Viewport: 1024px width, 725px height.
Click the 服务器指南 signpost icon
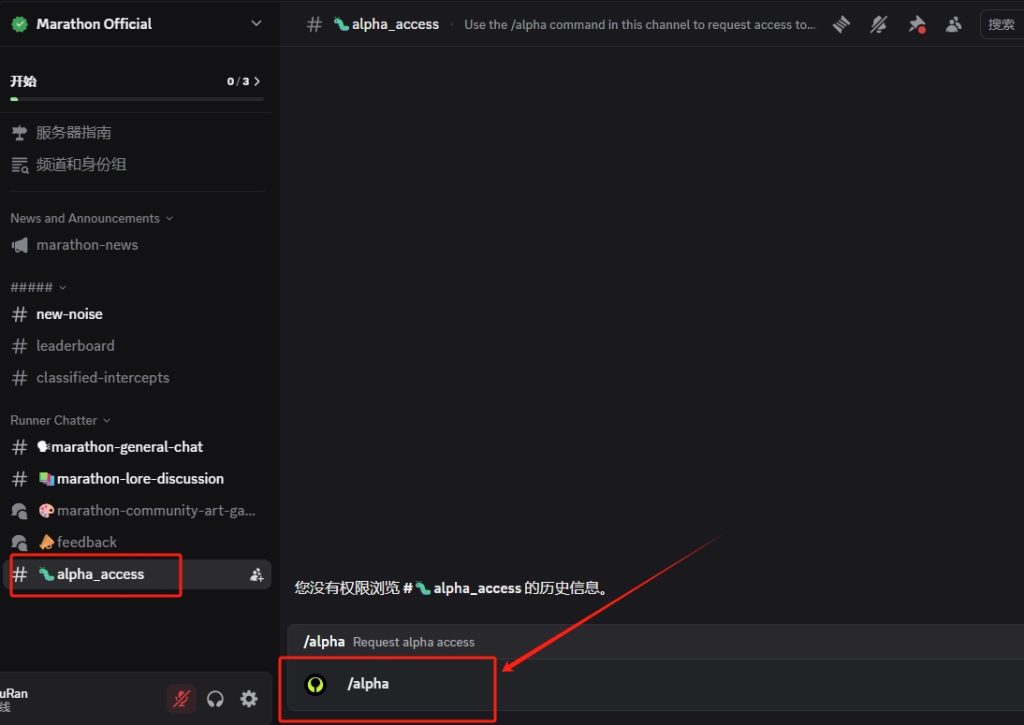point(20,133)
